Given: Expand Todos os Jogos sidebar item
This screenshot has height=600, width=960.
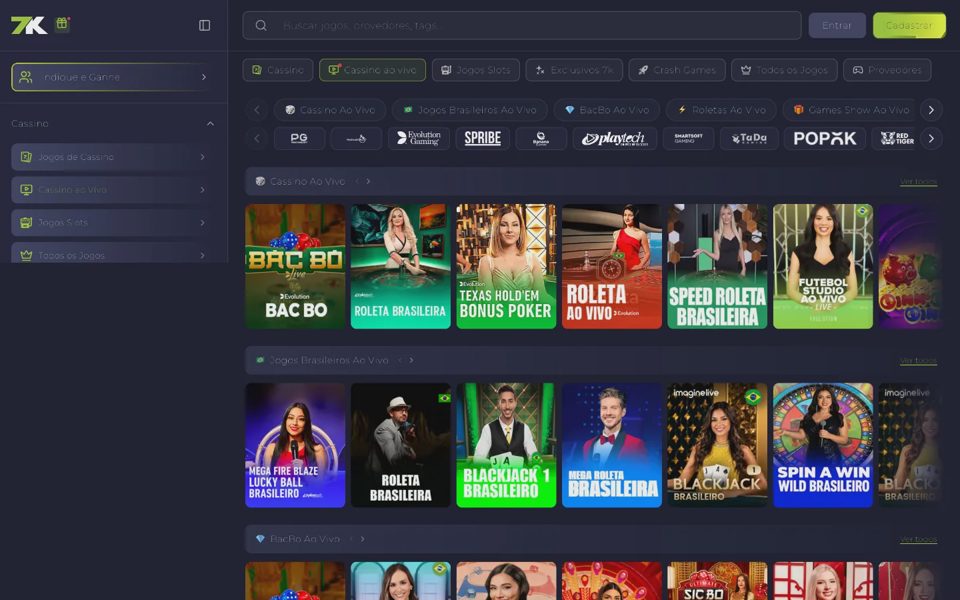Looking at the screenshot, I should [114, 253].
